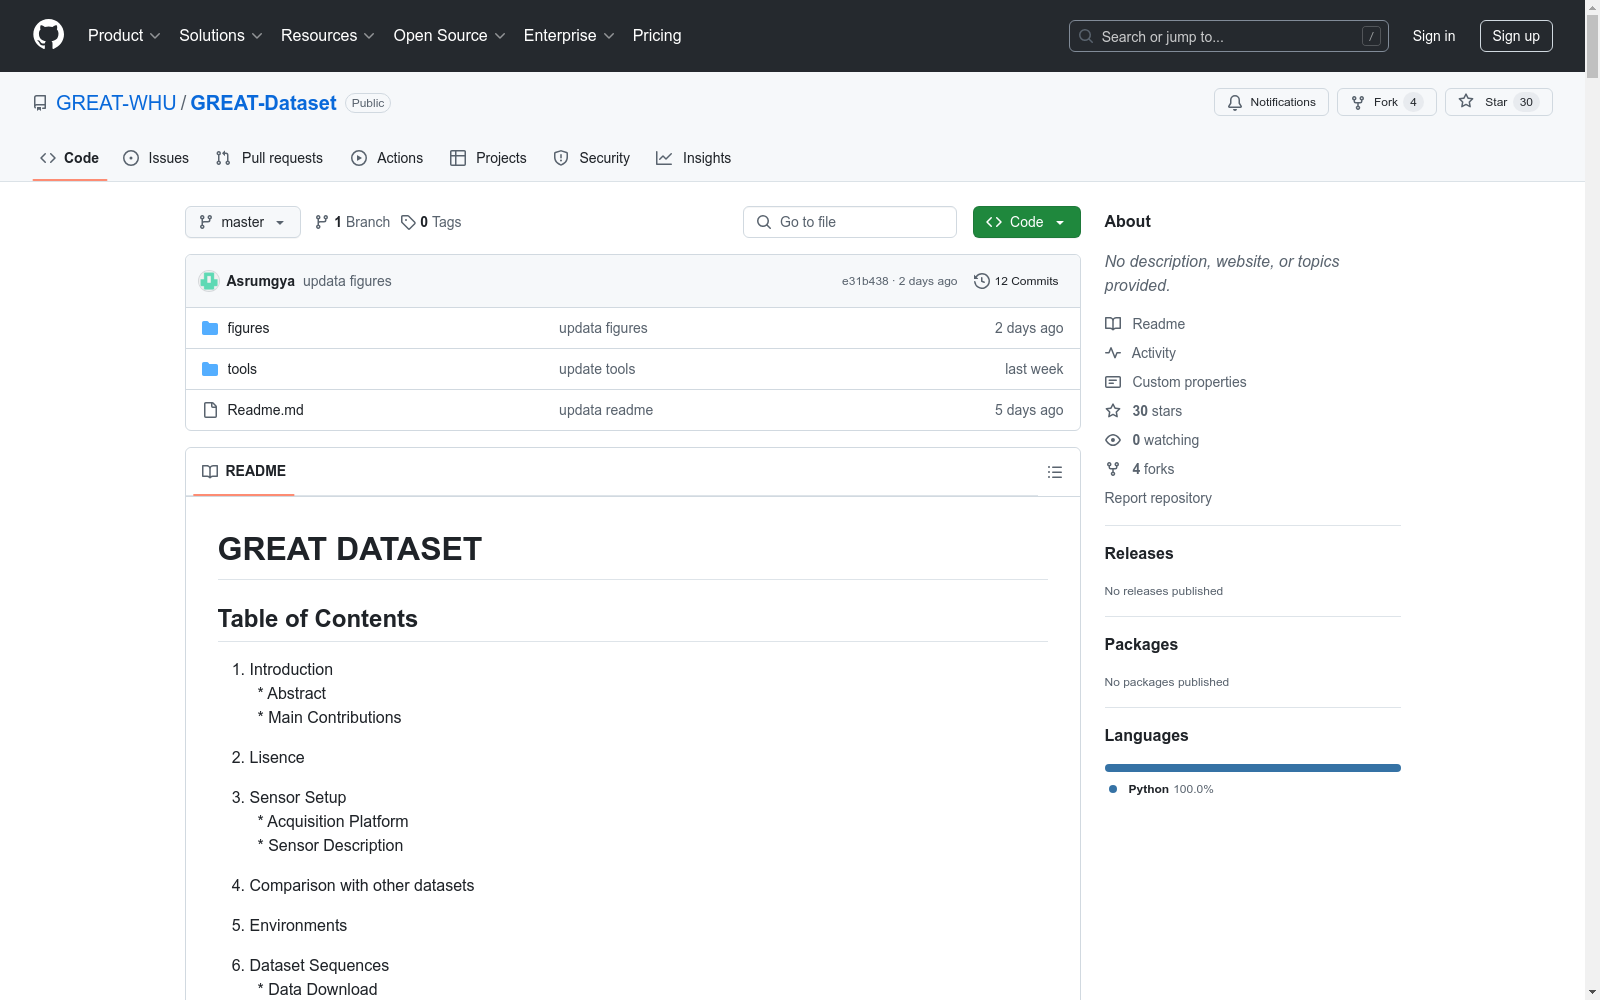1600x1000 pixels.
Task: Click the fork count badge 4
Action: (1413, 102)
